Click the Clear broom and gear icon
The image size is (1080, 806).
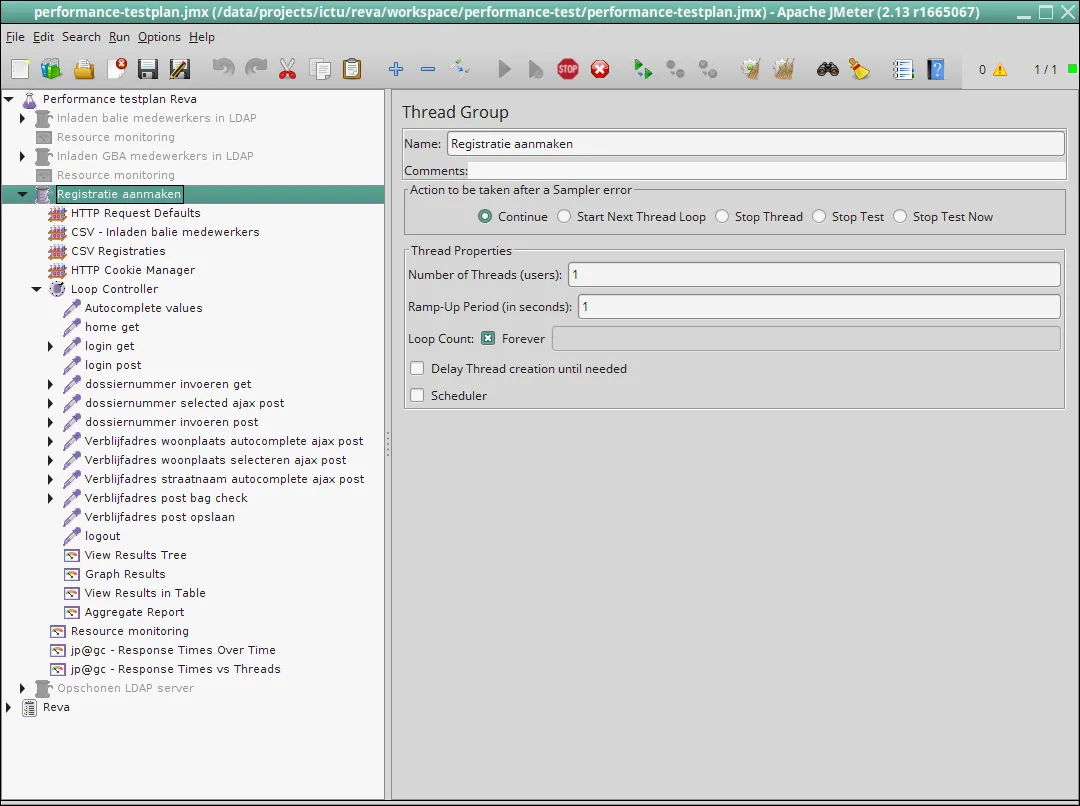750,69
